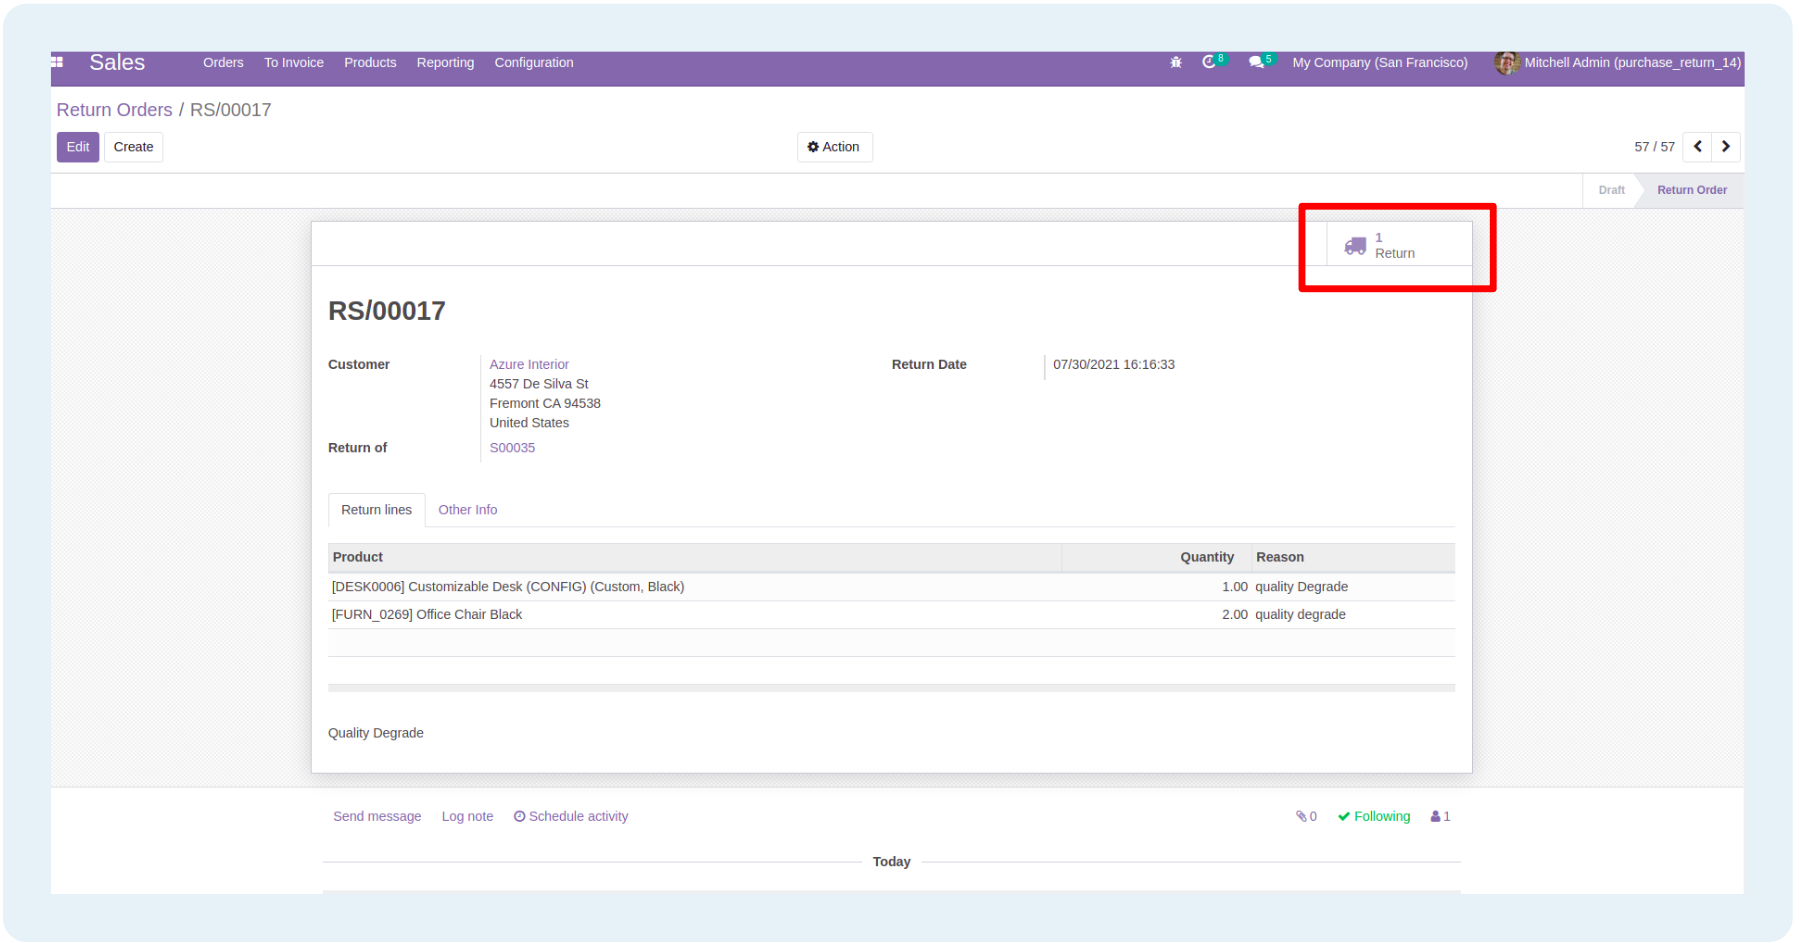Open the Configuration menu
Screen dimensions: 1799x943
point(534,62)
